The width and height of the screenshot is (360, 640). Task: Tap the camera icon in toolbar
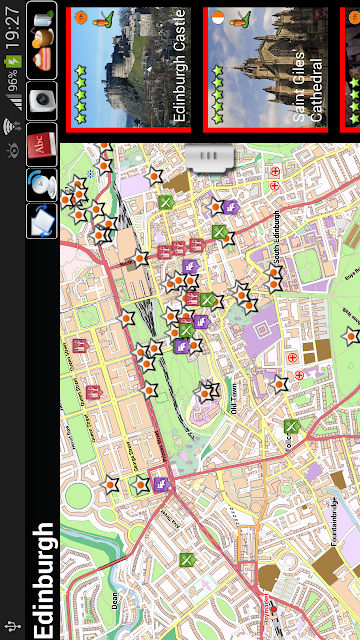pyautogui.click(x=42, y=101)
